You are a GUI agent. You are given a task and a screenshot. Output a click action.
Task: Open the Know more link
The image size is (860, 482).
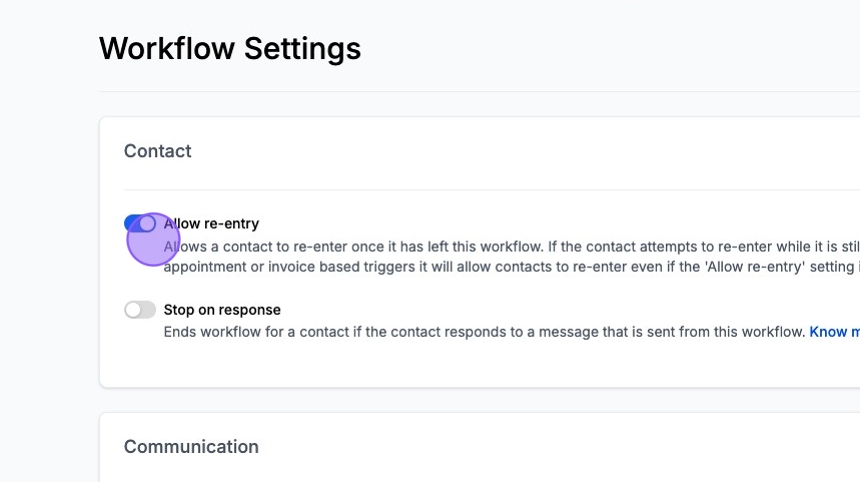click(834, 331)
